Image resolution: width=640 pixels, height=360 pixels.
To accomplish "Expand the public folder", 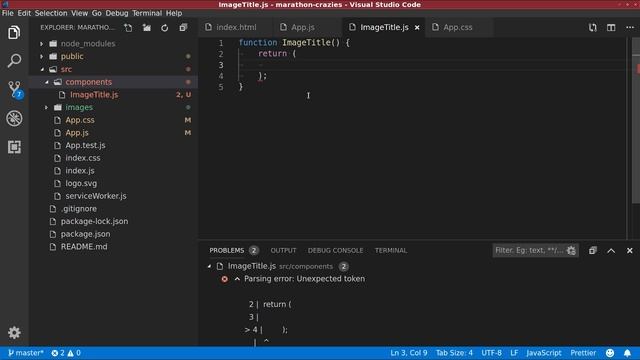I will pyautogui.click(x=42, y=56).
